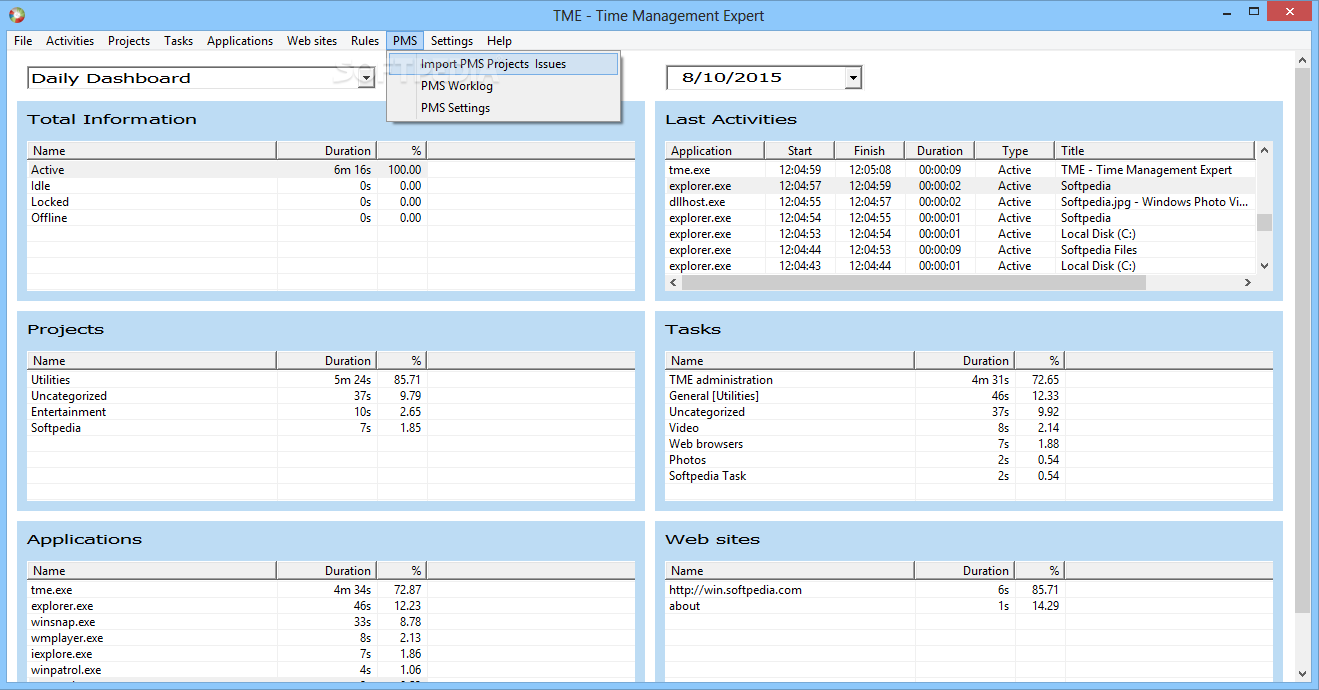Select the Locked row
1319x690 pixels.
point(330,202)
